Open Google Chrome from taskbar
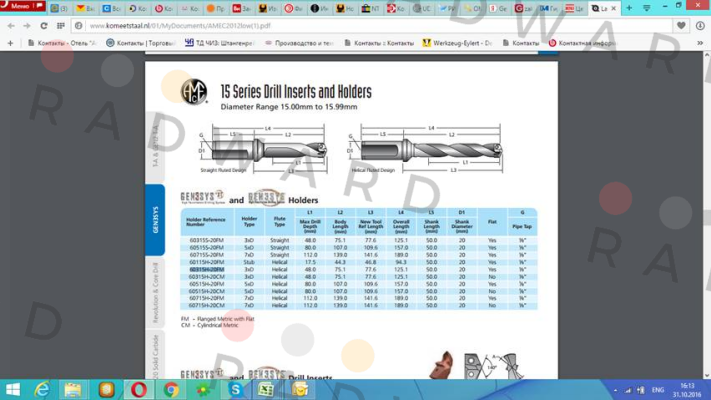The width and height of the screenshot is (711, 400). 171,390
